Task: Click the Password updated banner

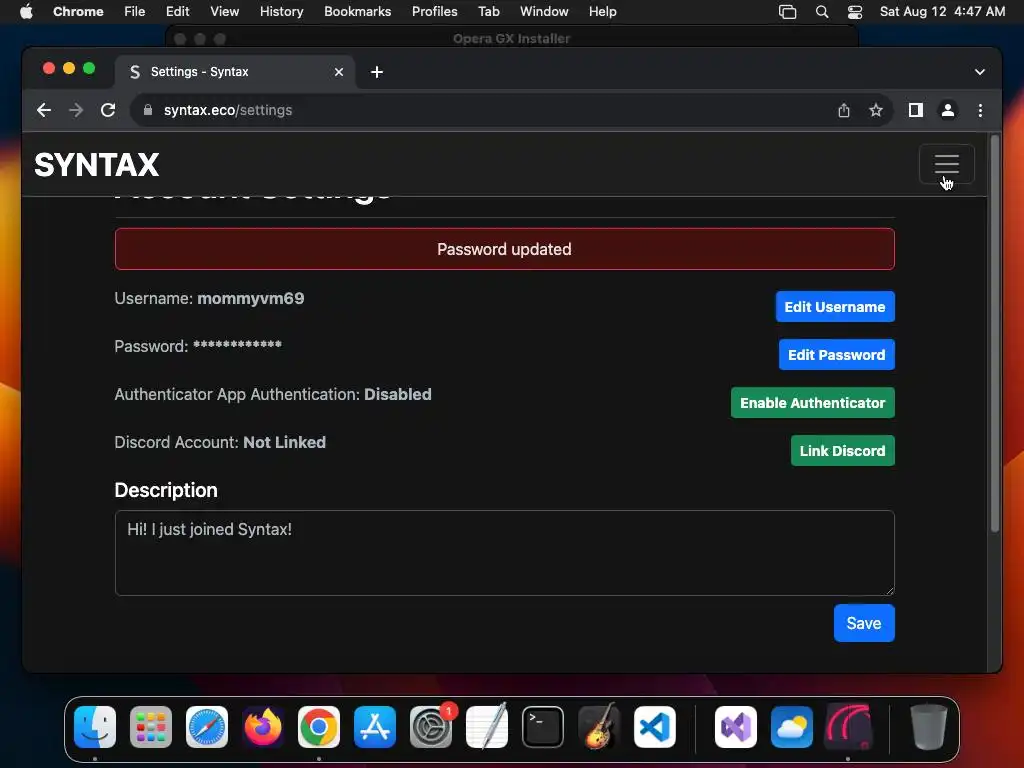Action: tap(504, 249)
